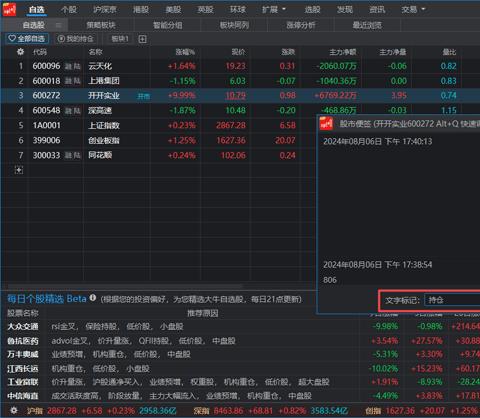Click 沪指 2867.28 in the status bar
Image resolution: width=480 pixels, height=418 pixels.
(52, 411)
